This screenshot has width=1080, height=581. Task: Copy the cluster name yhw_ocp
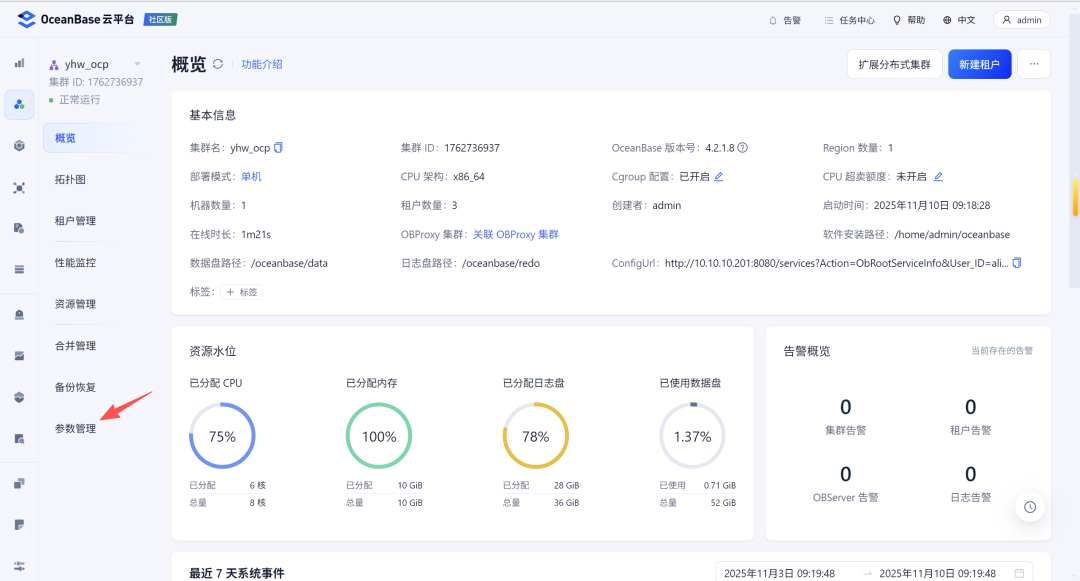(x=278, y=147)
